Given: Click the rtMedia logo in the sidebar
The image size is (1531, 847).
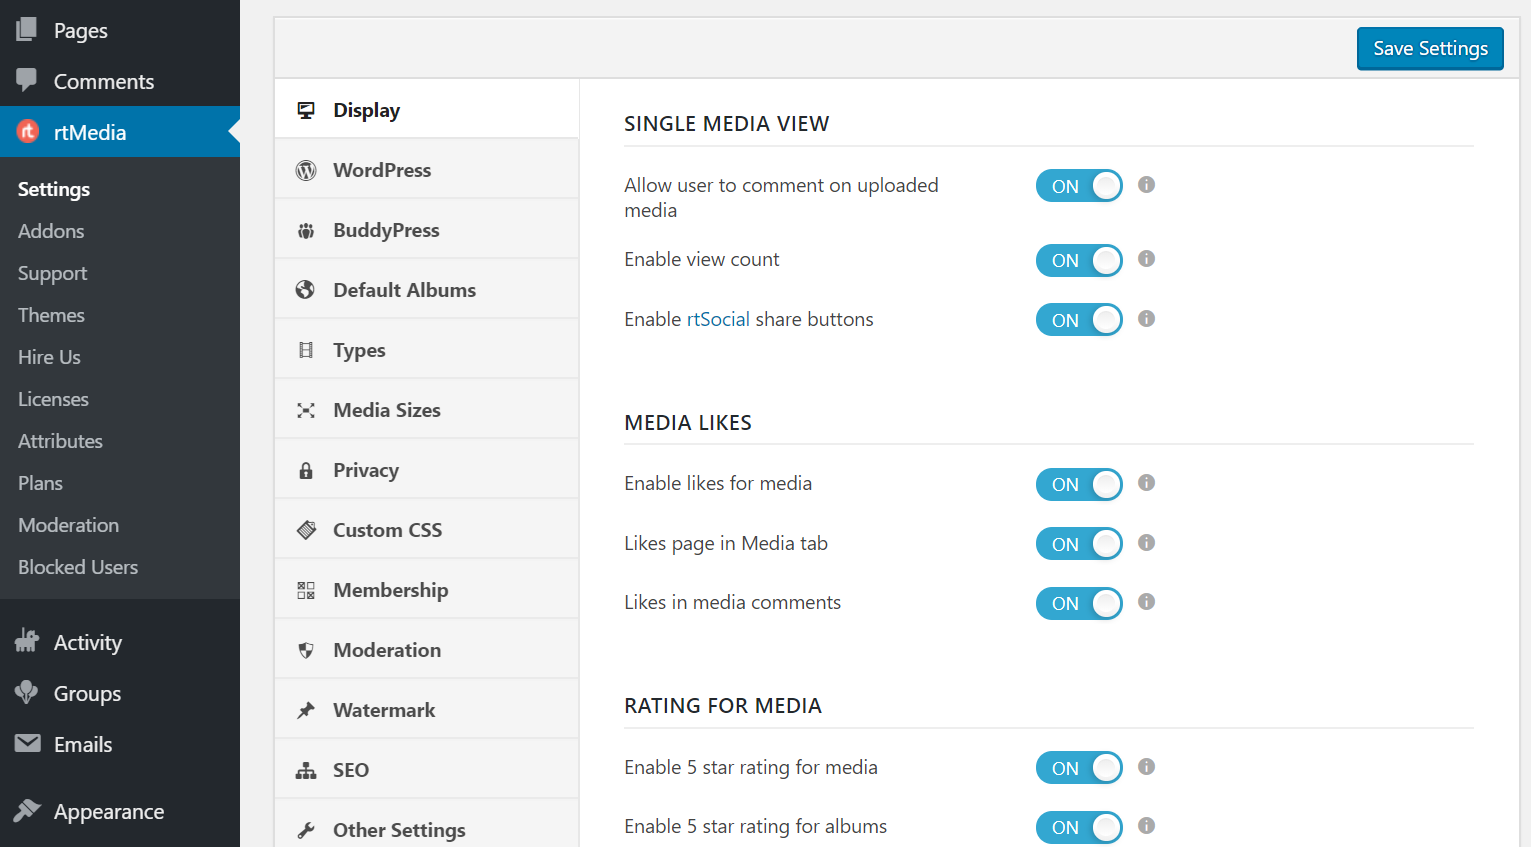Looking at the screenshot, I should click(x=27, y=131).
